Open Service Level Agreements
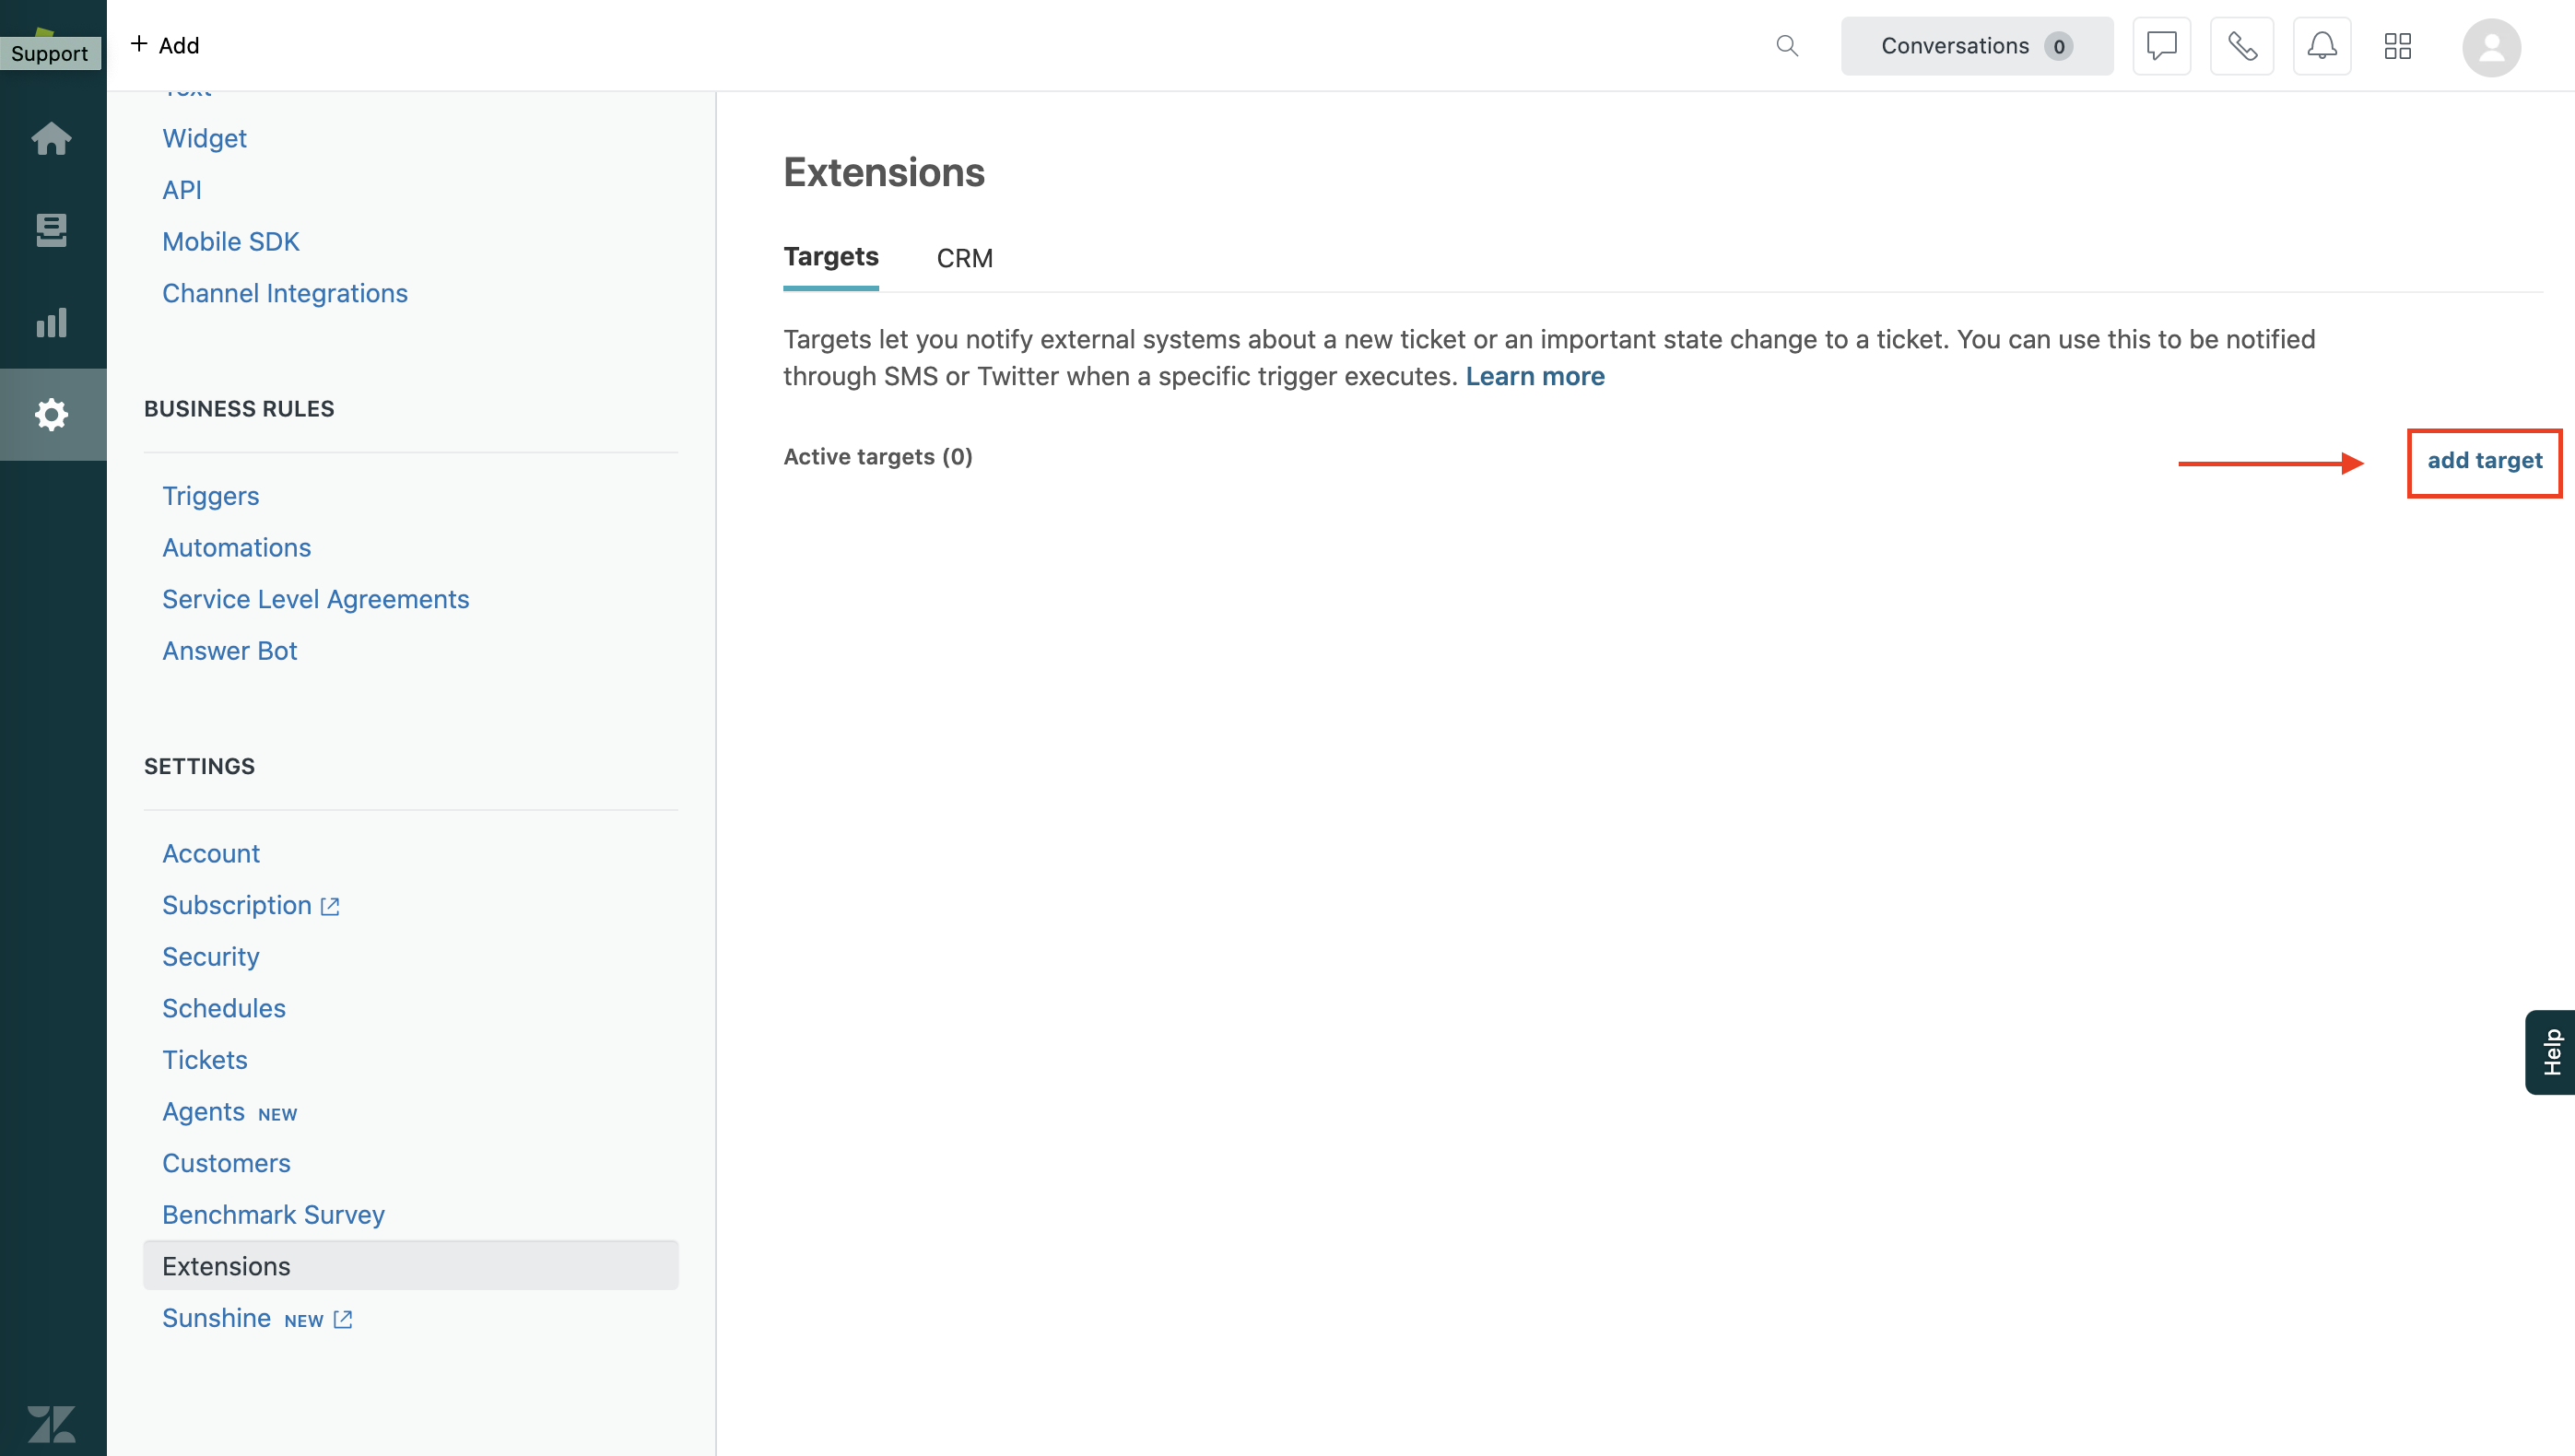The image size is (2575, 1456). (x=316, y=599)
